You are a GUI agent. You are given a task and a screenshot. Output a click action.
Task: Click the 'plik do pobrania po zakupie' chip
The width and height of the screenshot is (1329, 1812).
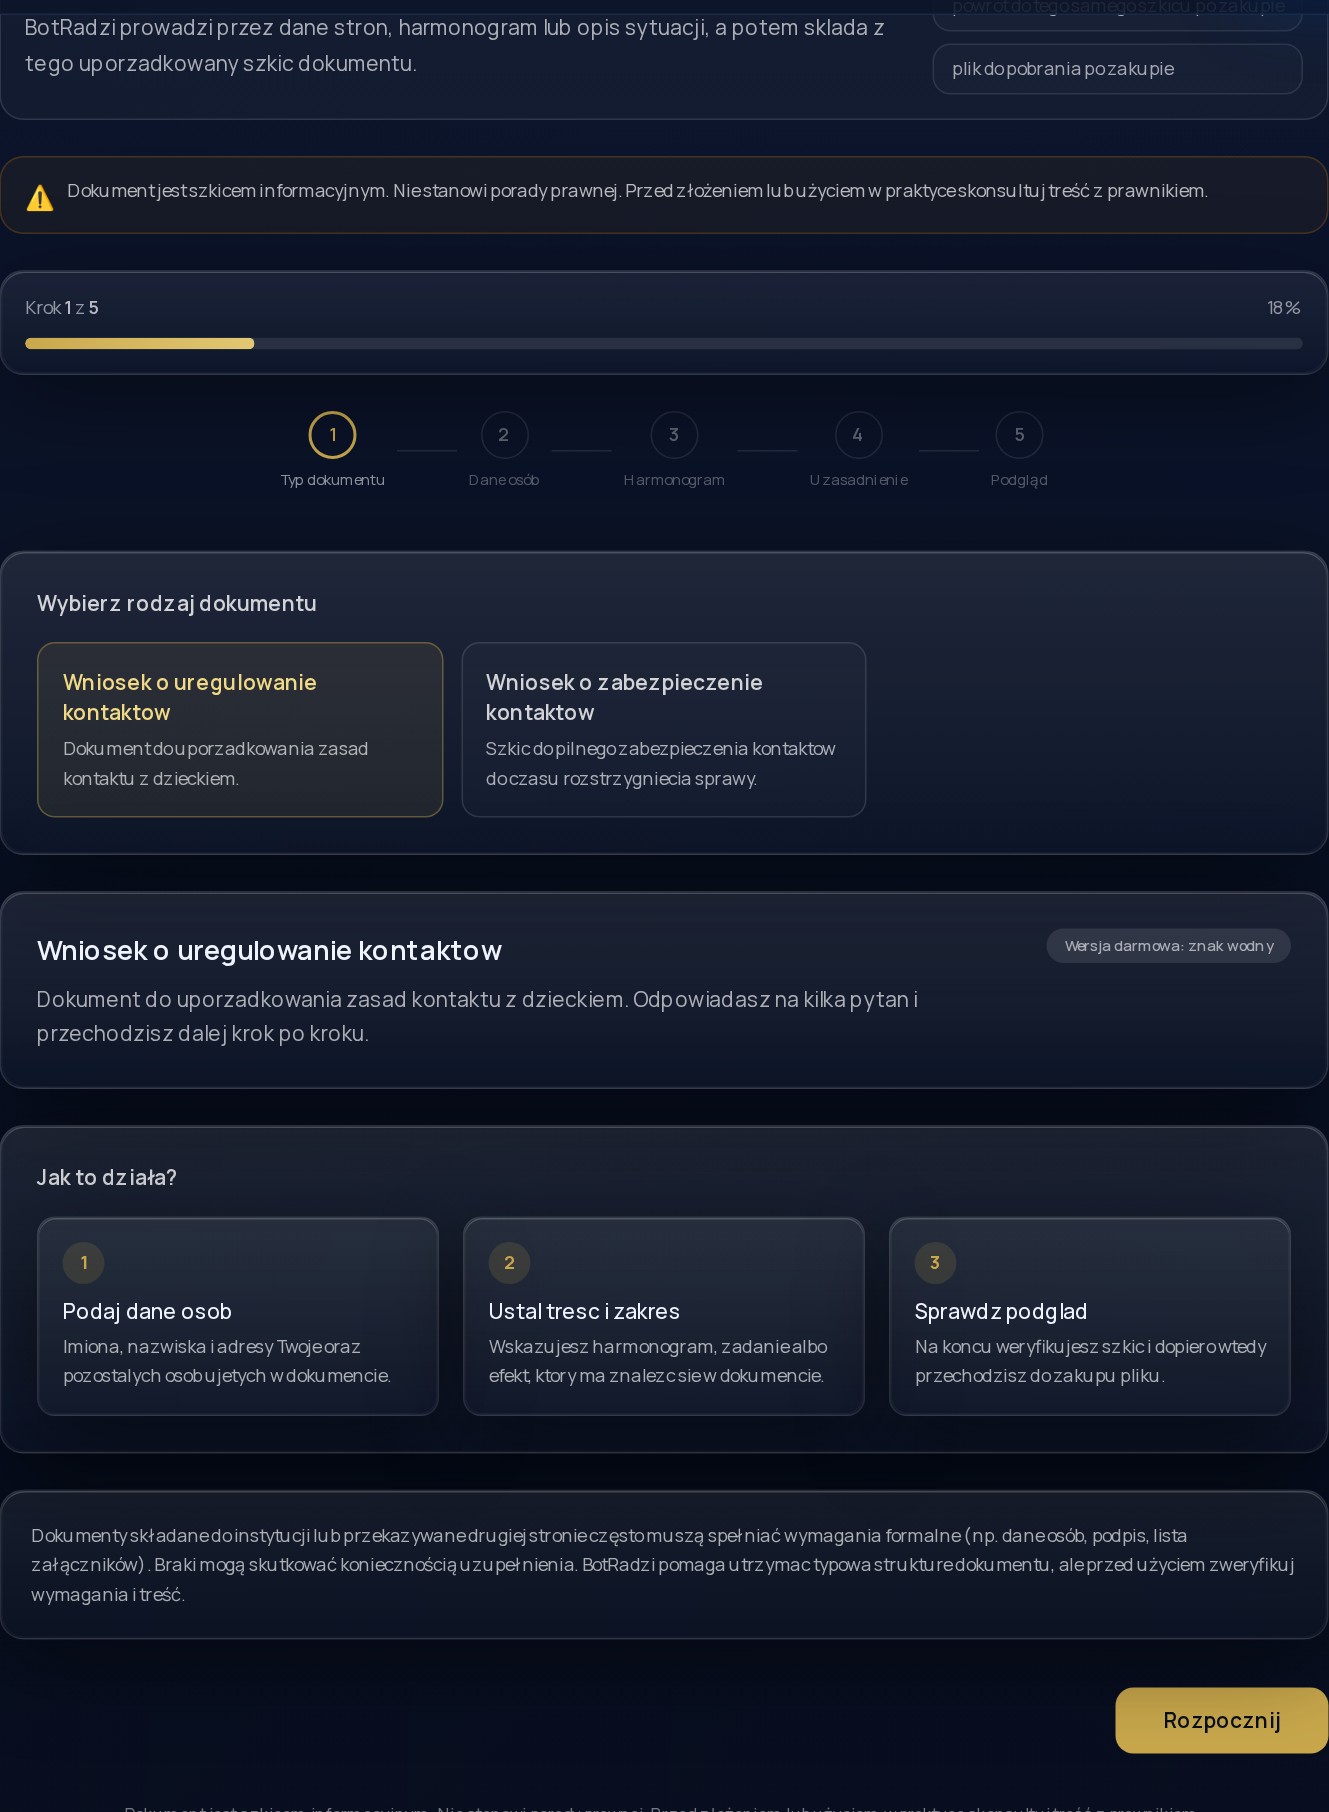pyautogui.click(x=1116, y=69)
